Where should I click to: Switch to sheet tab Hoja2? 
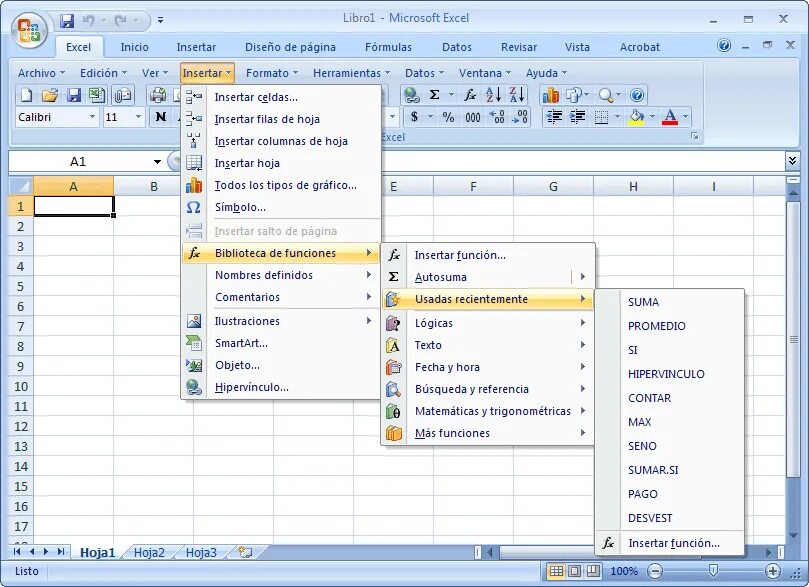point(149,552)
